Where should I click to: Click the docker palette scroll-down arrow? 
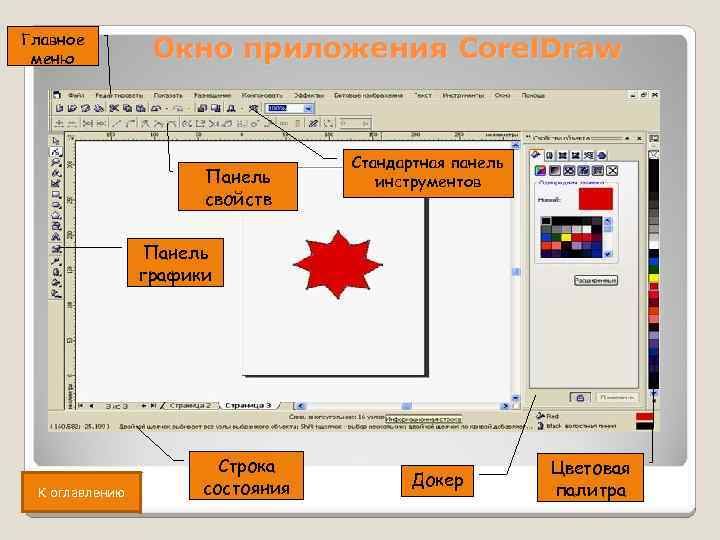click(x=608, y=253)
